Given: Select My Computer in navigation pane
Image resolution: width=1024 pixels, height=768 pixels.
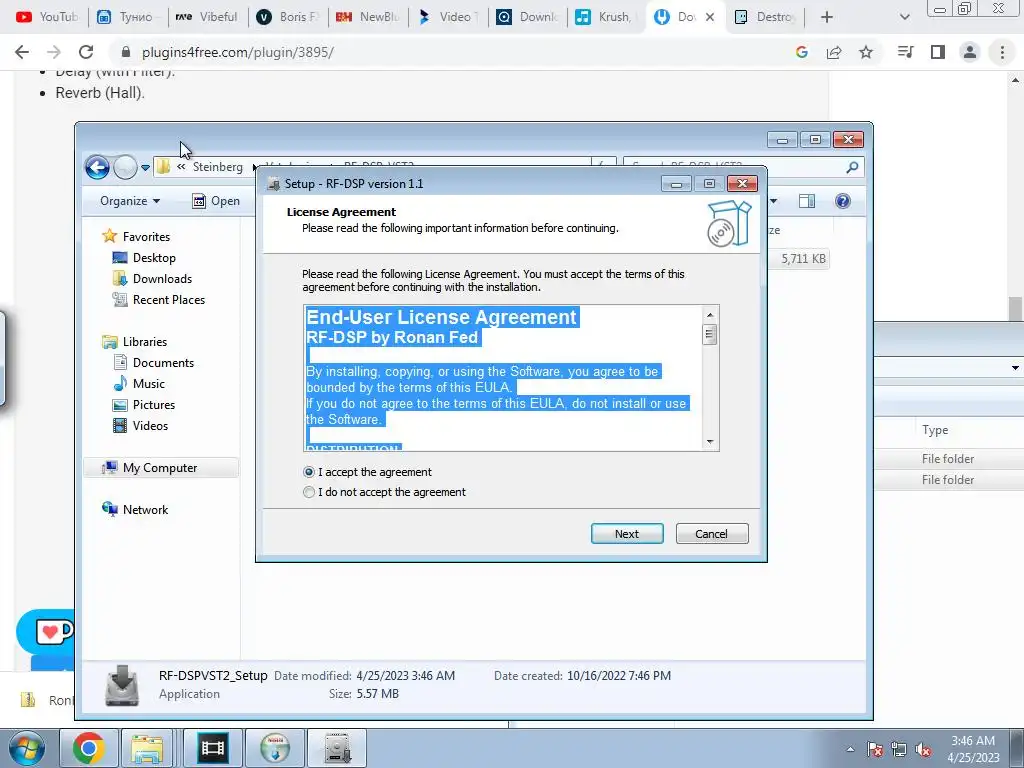Looking at the screenshot, I should coord(161,468).
